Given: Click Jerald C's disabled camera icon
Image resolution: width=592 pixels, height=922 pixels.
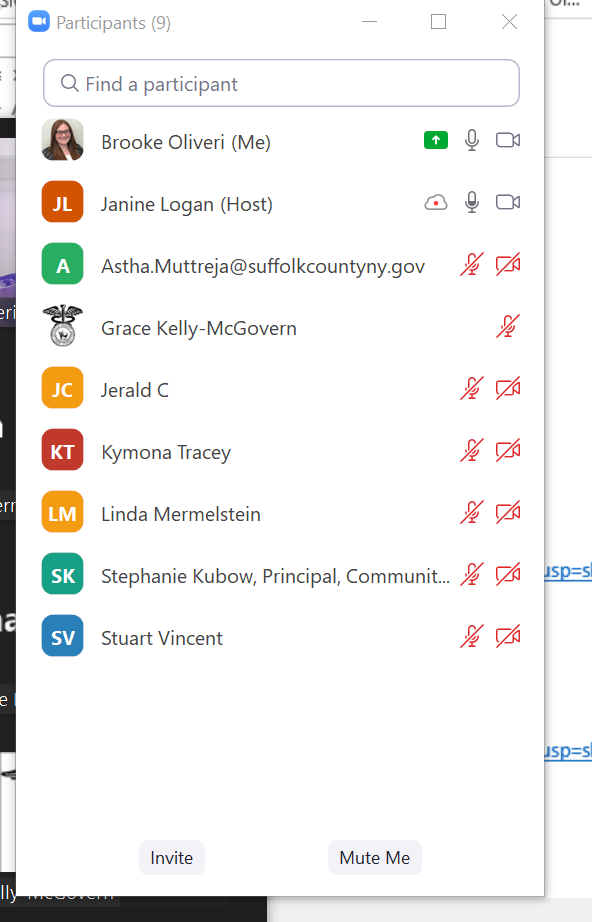Looking at the screenshot, I should [508, 389].
